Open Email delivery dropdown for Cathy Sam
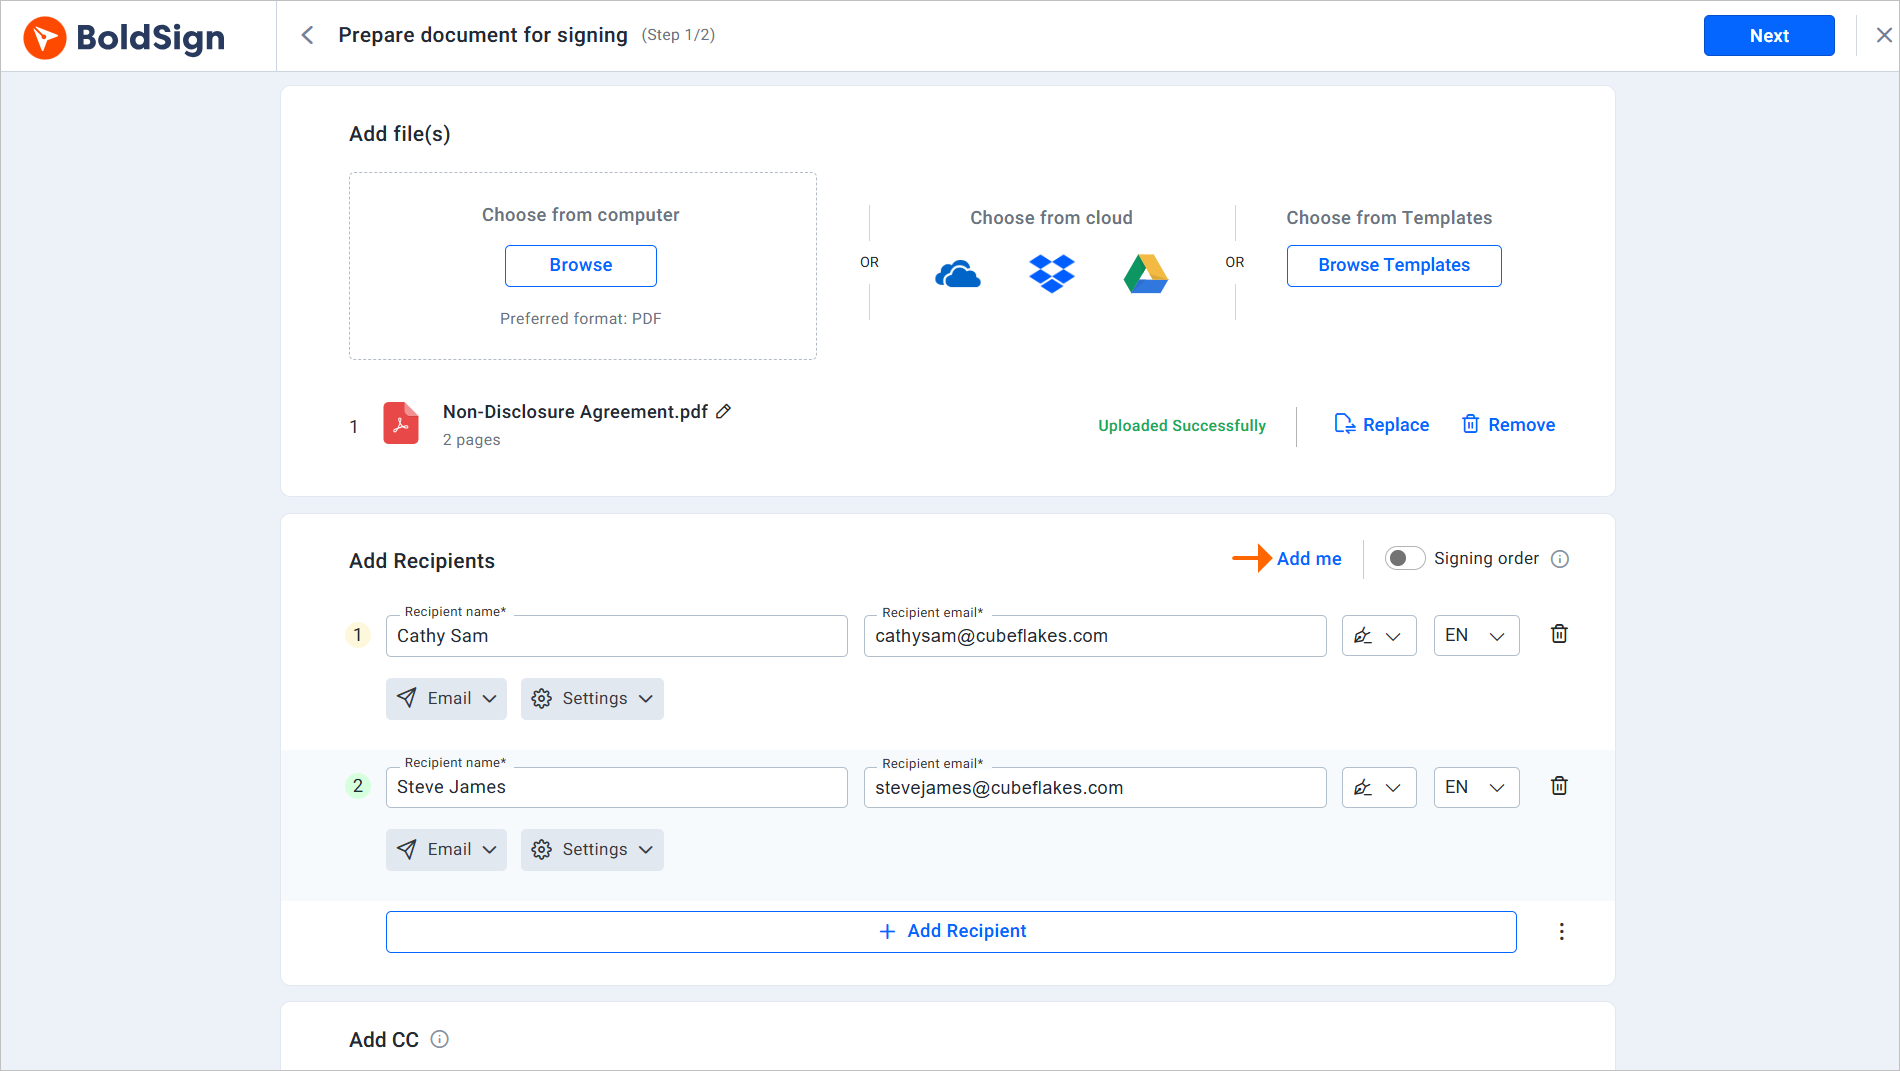 446,699
